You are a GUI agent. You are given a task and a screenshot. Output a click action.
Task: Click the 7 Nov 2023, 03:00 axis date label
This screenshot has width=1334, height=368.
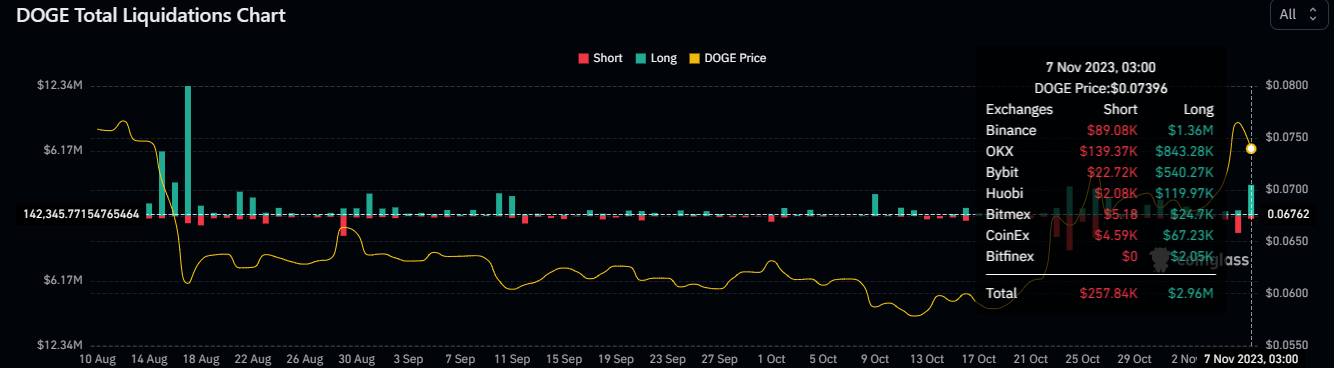(x=1251, y=358)
